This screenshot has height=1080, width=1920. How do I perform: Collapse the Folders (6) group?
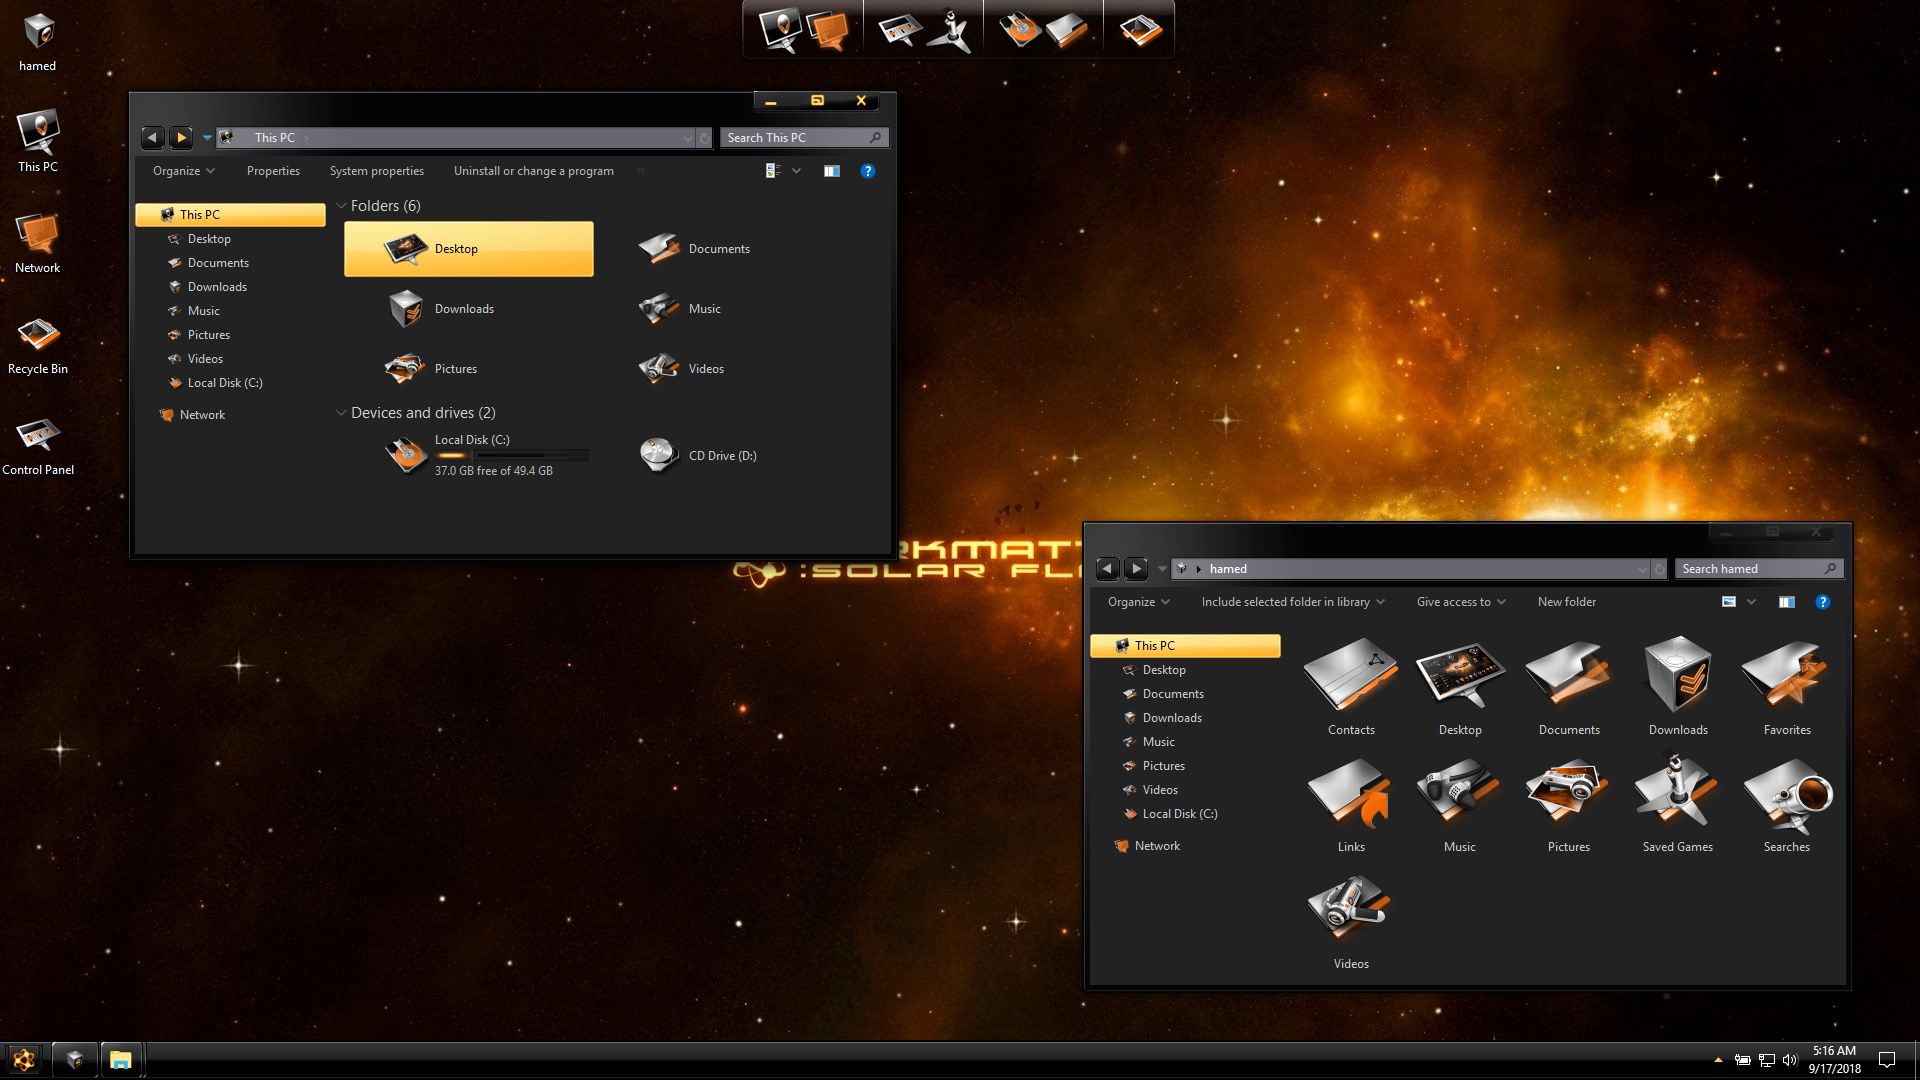(x=341, y=206)
